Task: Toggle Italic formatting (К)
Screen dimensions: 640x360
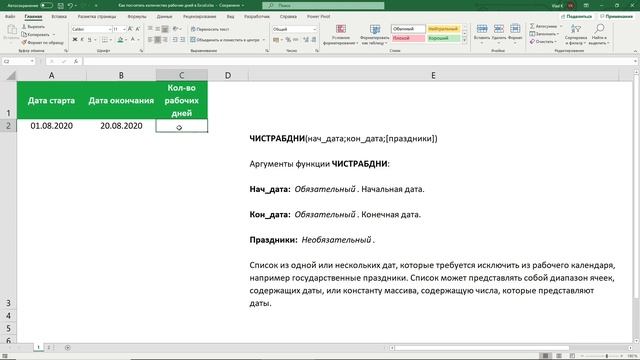Action: point(82,40)
